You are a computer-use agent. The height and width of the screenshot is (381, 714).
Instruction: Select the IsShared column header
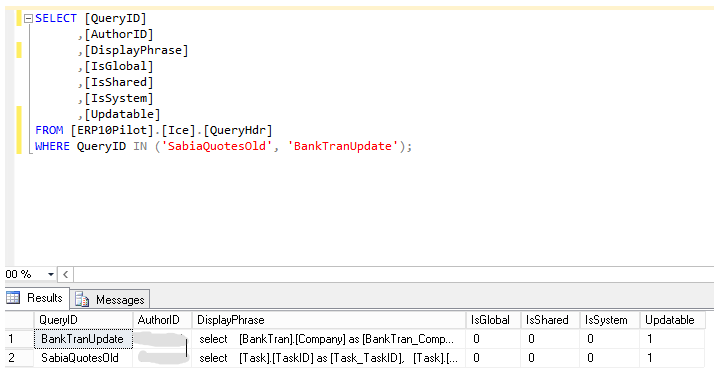pos(550,320)
